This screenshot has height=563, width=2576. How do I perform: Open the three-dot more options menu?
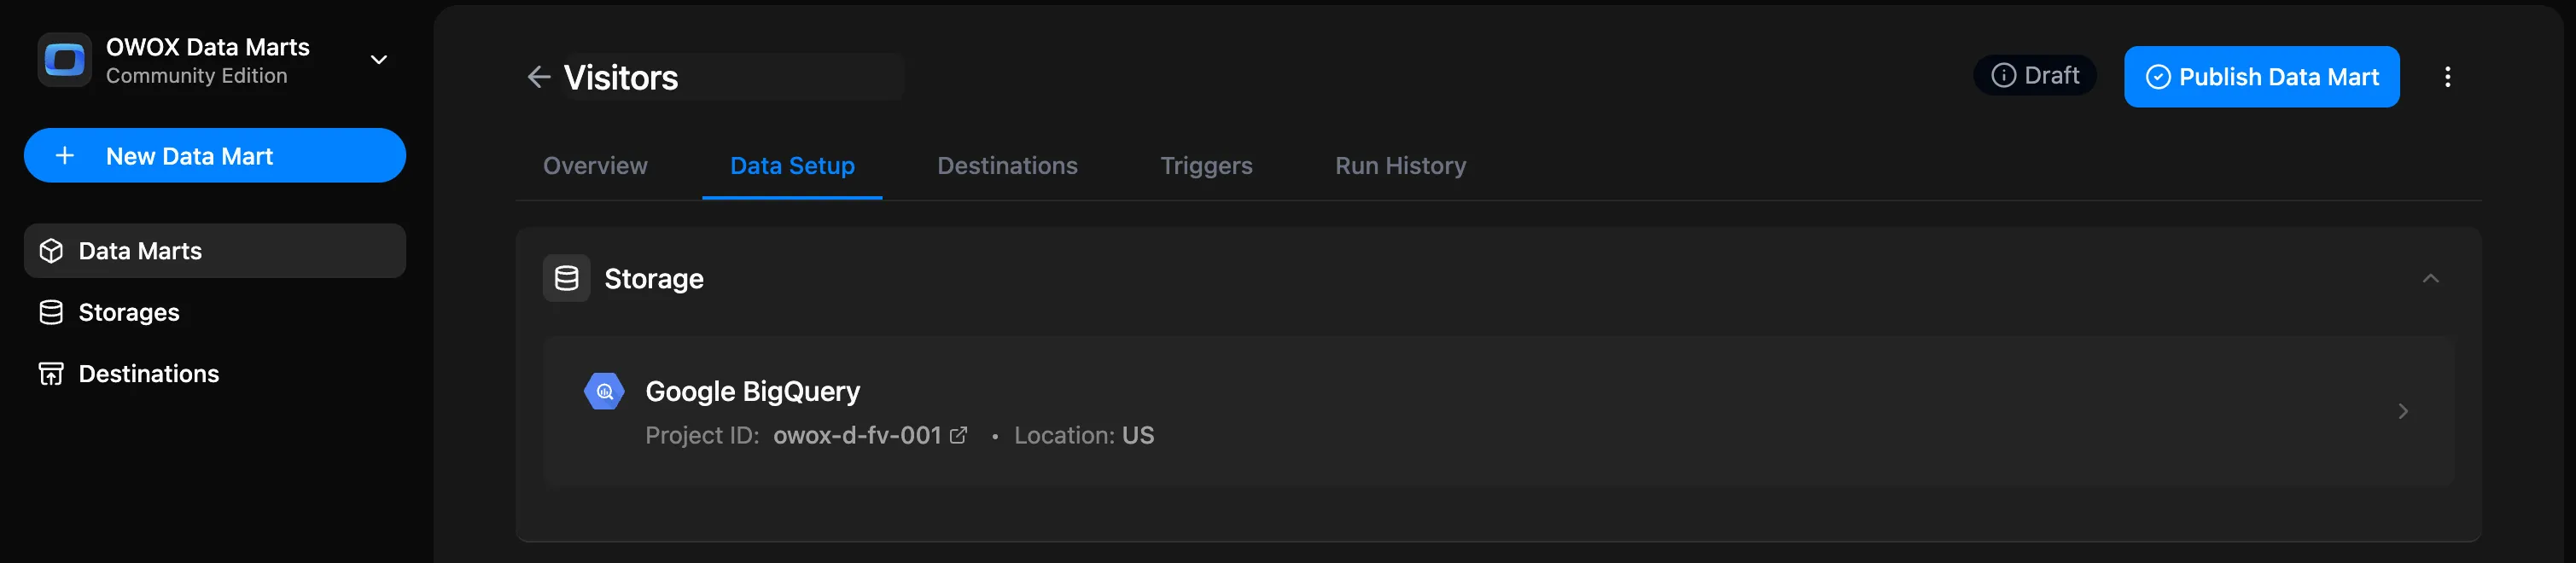[x=2447, y=77]
